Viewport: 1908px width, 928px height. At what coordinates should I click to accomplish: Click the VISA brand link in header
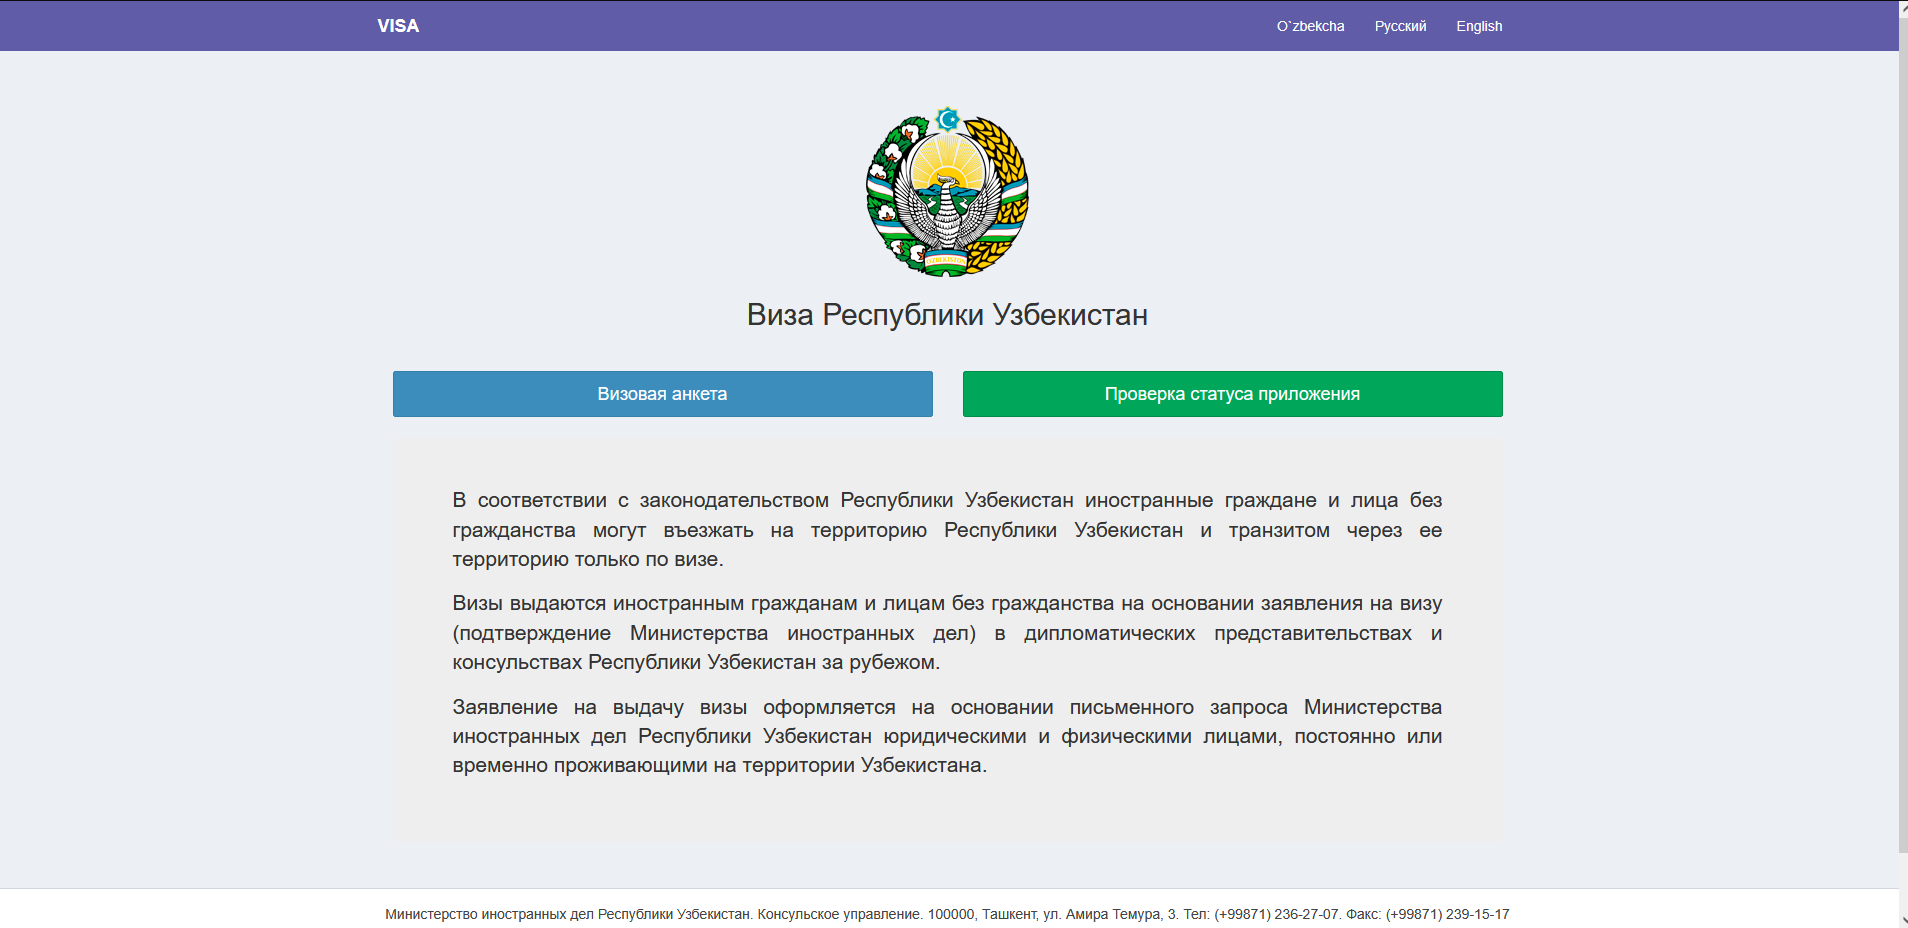click(x=398, y=26)
